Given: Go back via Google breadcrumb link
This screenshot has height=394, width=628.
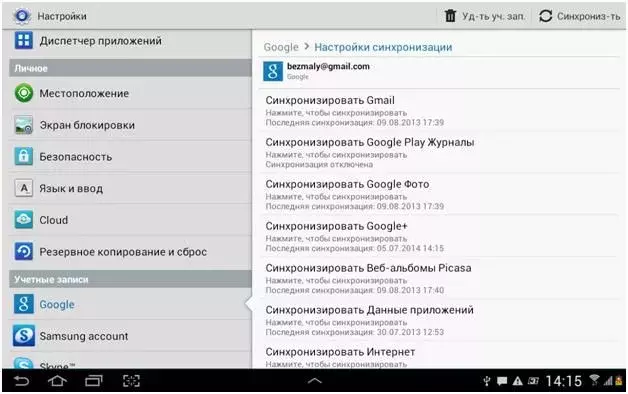Looking at the screenshot, I should 281,47.
